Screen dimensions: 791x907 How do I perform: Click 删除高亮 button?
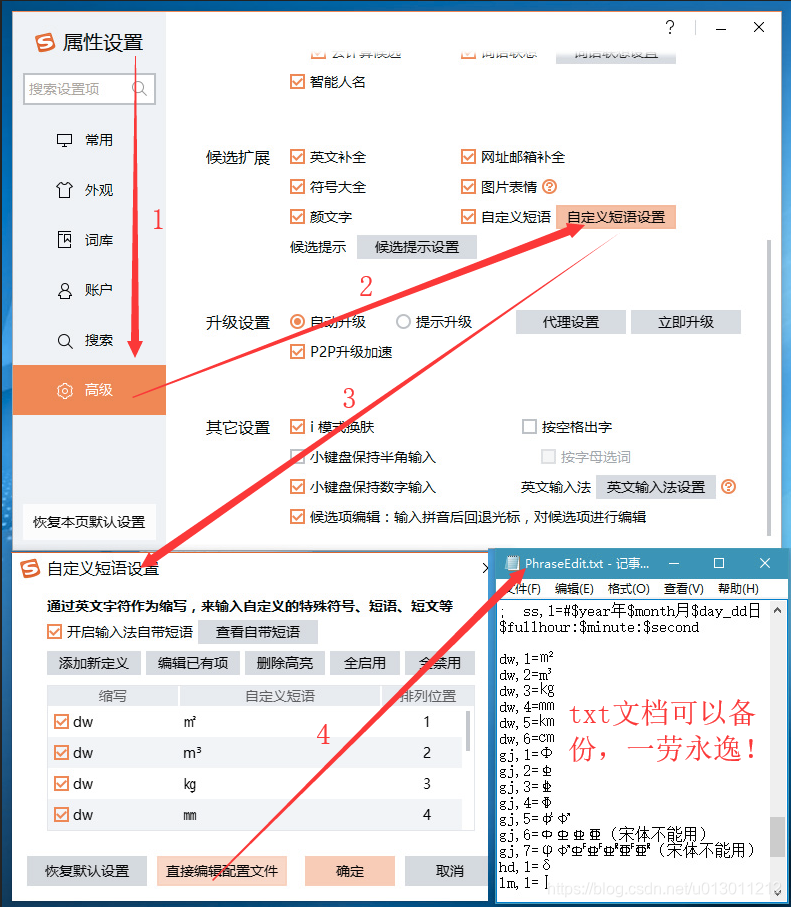click(285, 663)
